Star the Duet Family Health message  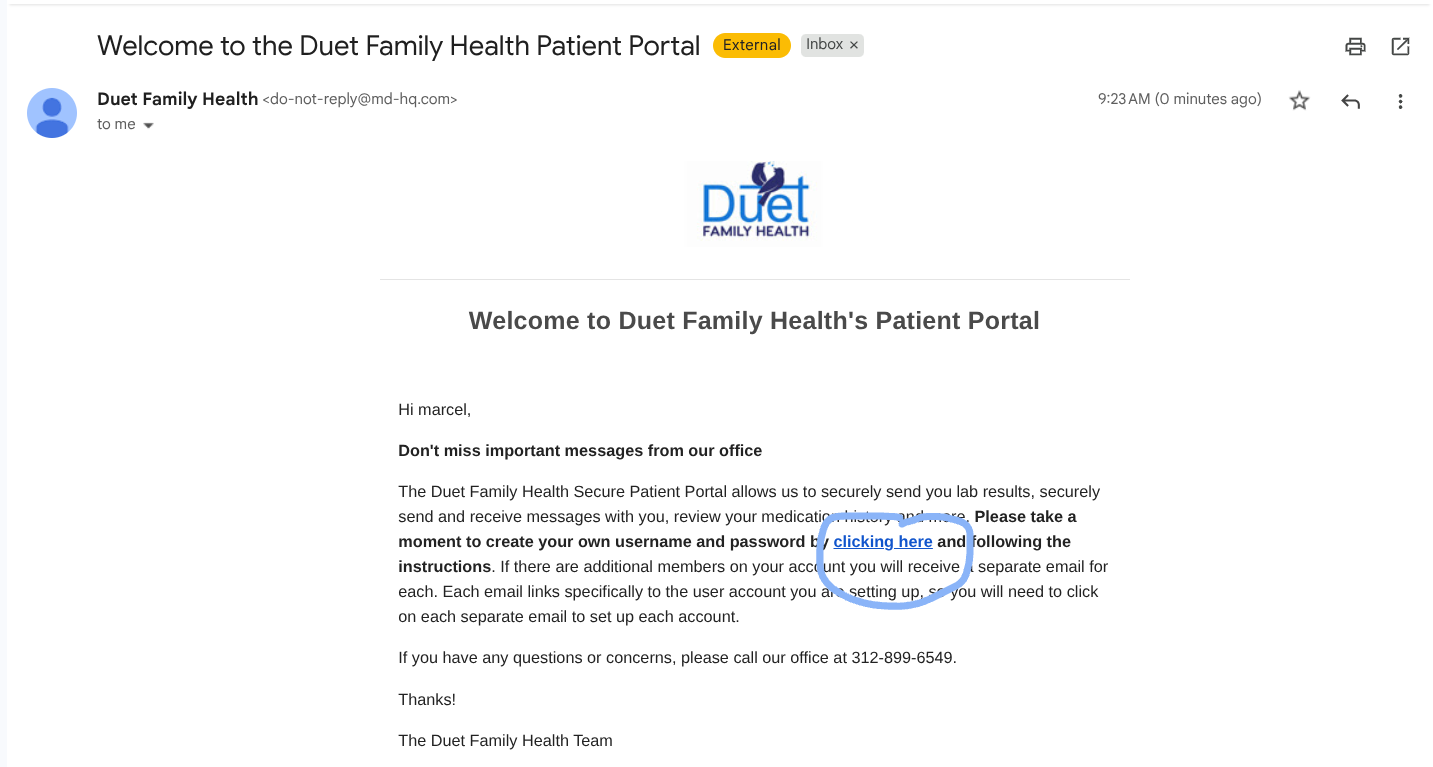coord(1299,100)
